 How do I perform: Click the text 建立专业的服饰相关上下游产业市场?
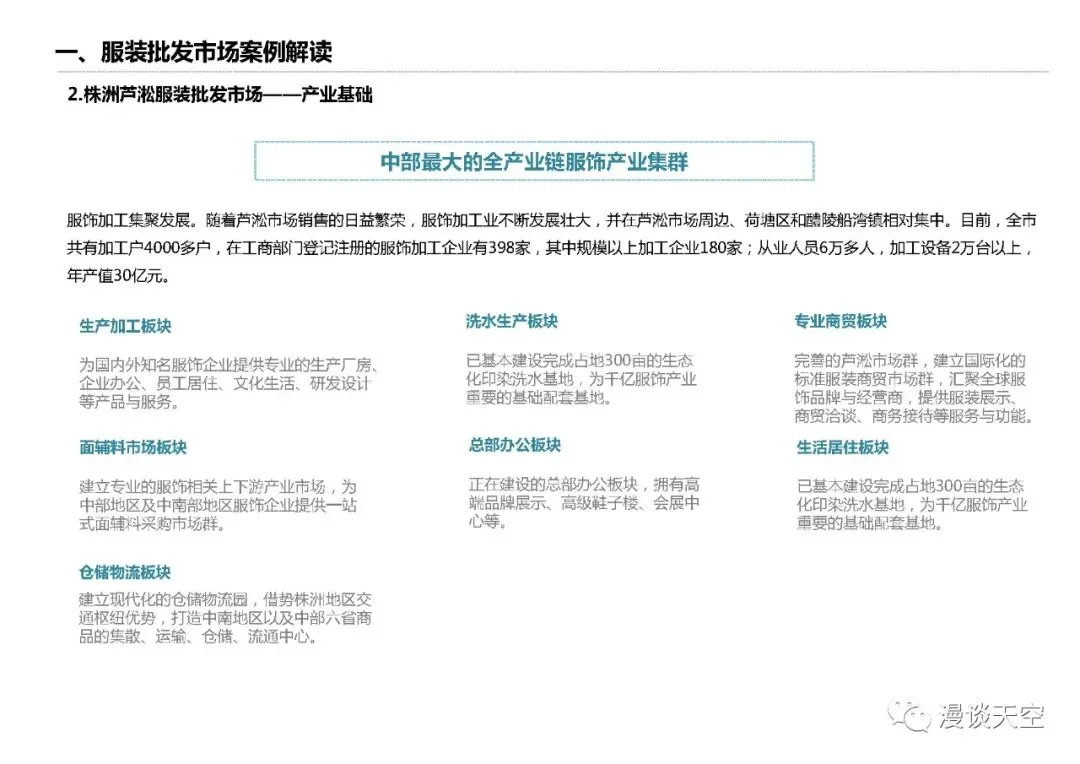pos(202,487)
